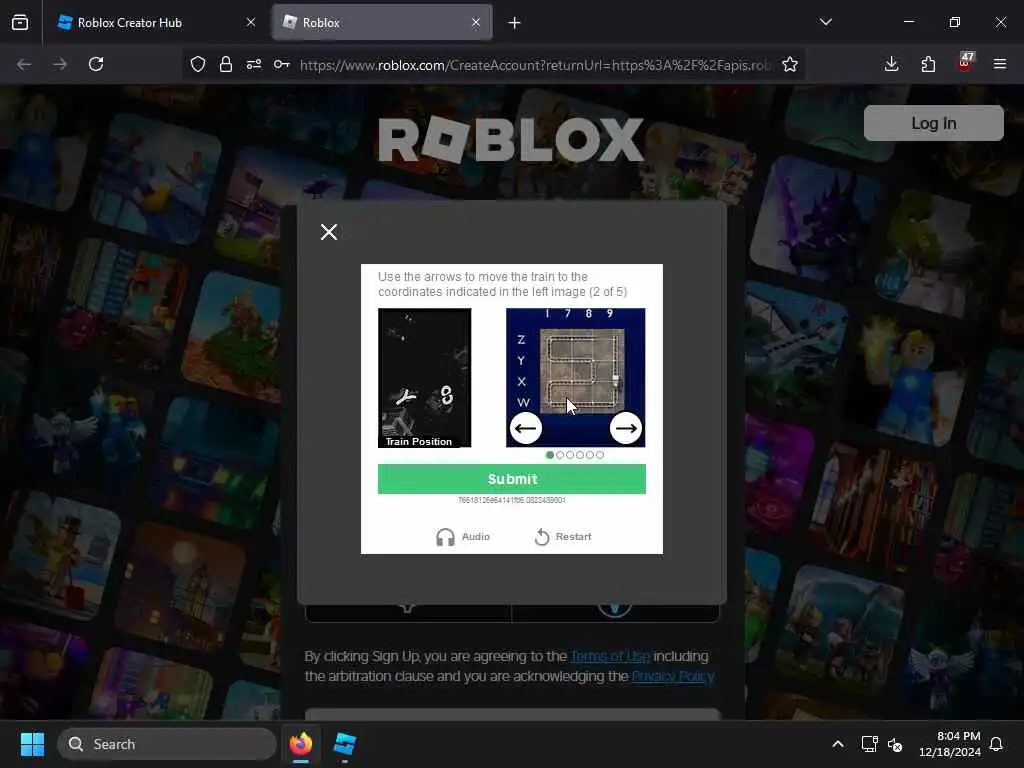Image resolution: width=1024 pixels, height=768 pixels.
Task: Close the verification dialog with the X
Action: coord(329,232)
